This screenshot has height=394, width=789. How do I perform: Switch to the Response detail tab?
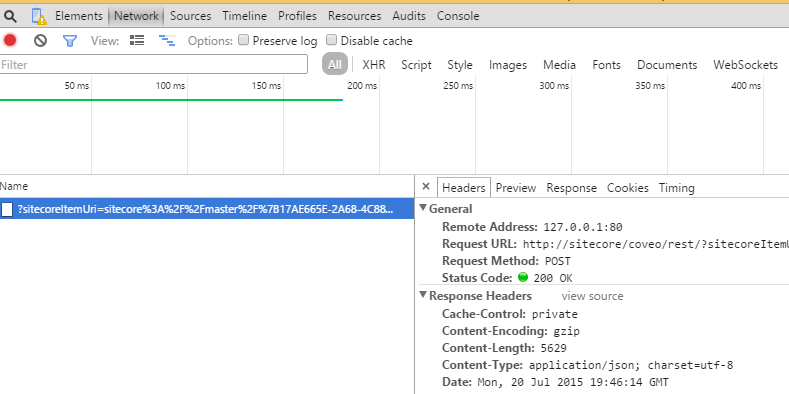[x=572, y=188]
